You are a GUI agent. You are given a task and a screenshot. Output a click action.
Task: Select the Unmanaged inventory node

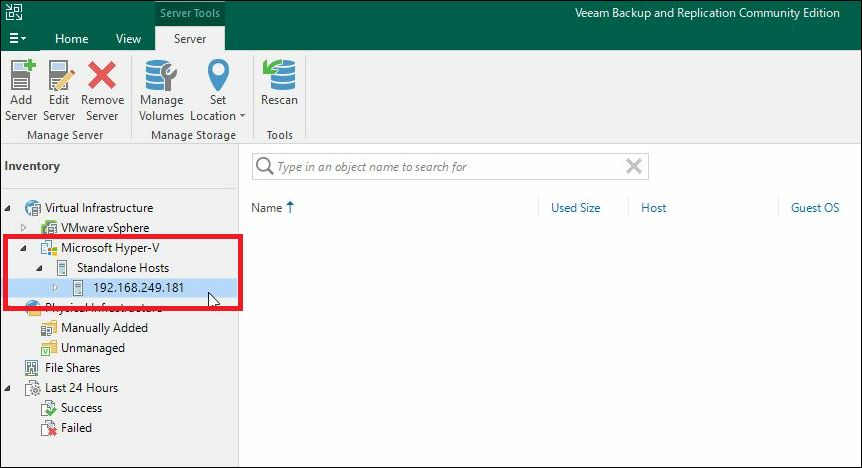click(x=92, y=348)
